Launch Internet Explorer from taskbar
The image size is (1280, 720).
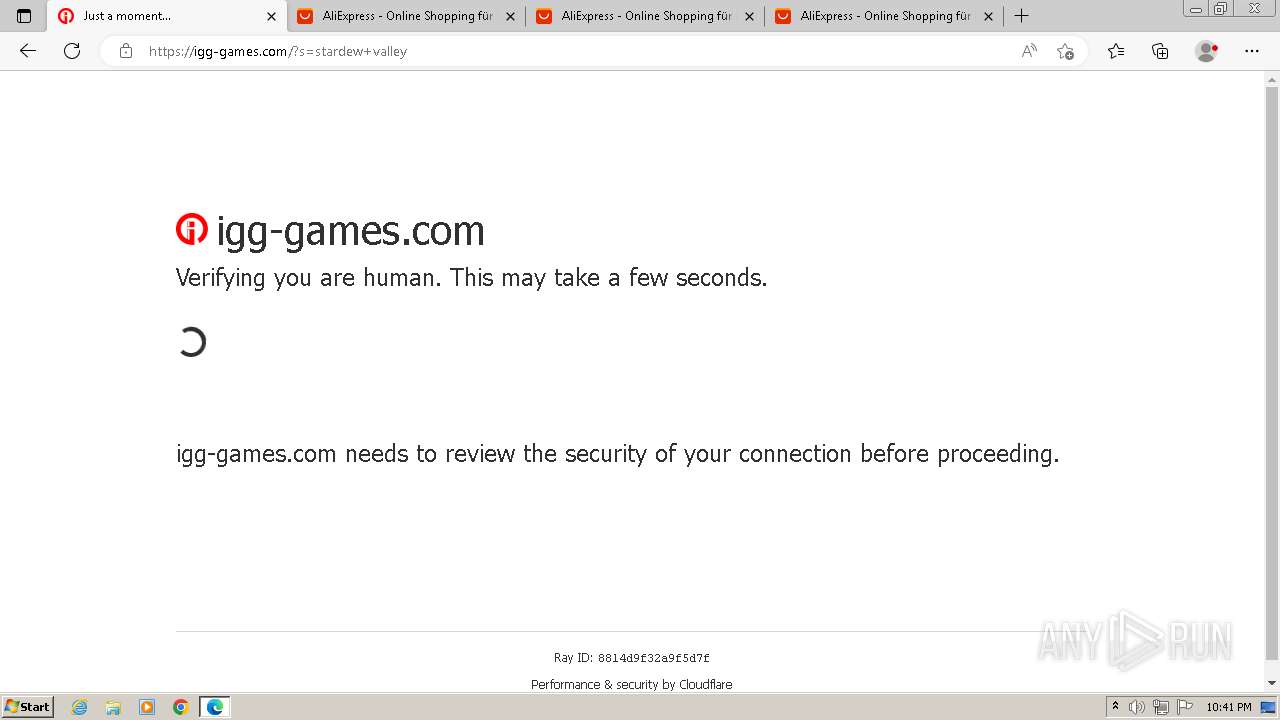[x=80, y=707]
